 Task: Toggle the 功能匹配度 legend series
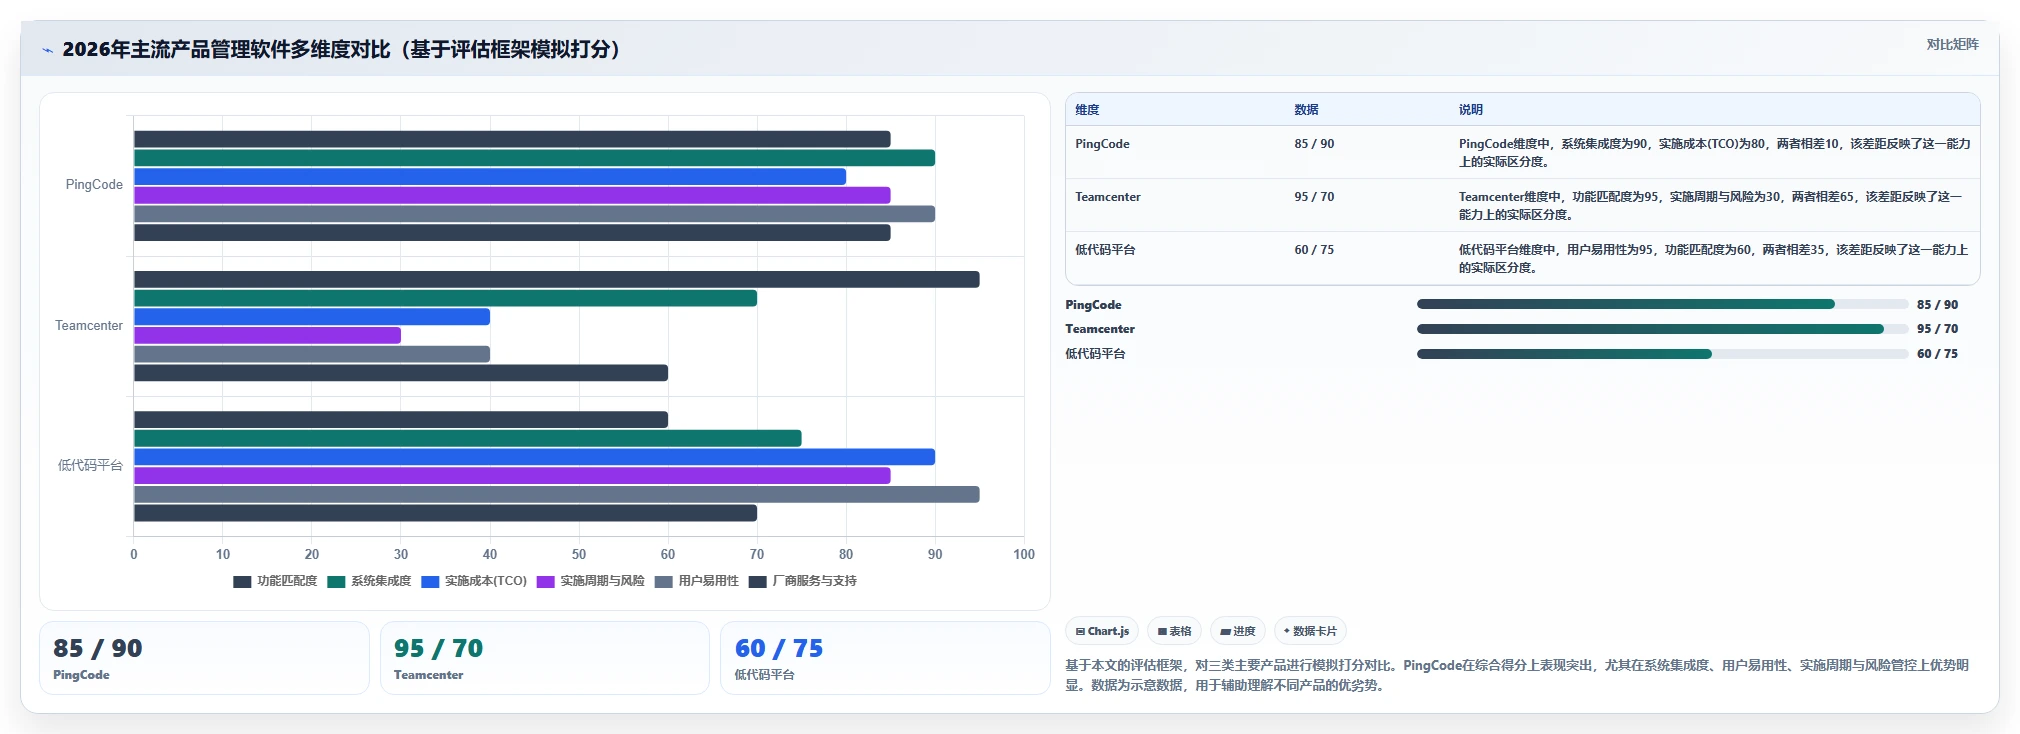(275, 581)
